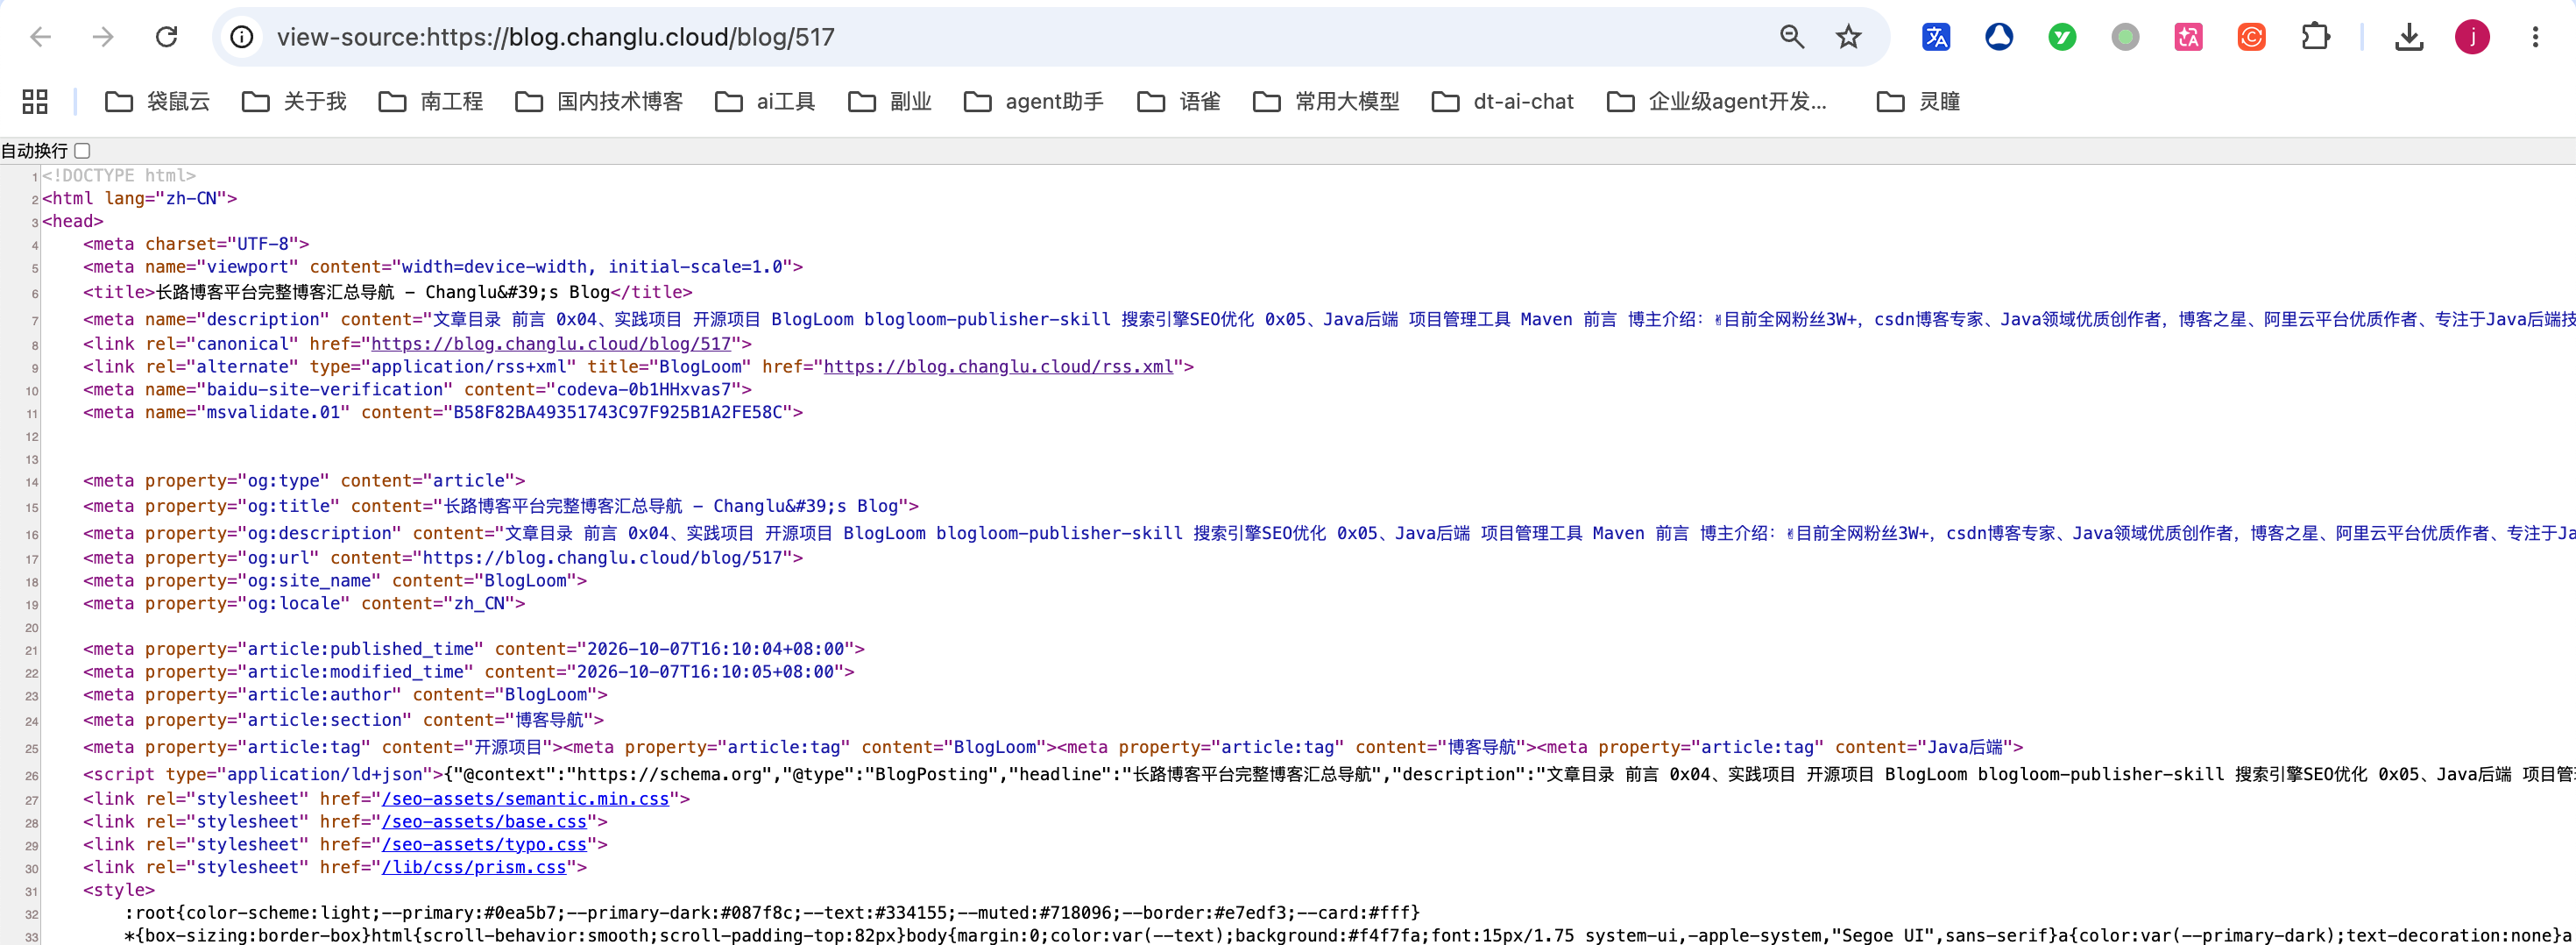
Task: Click the og:site_name BlogLoom meta line
Action: point(335,581)
